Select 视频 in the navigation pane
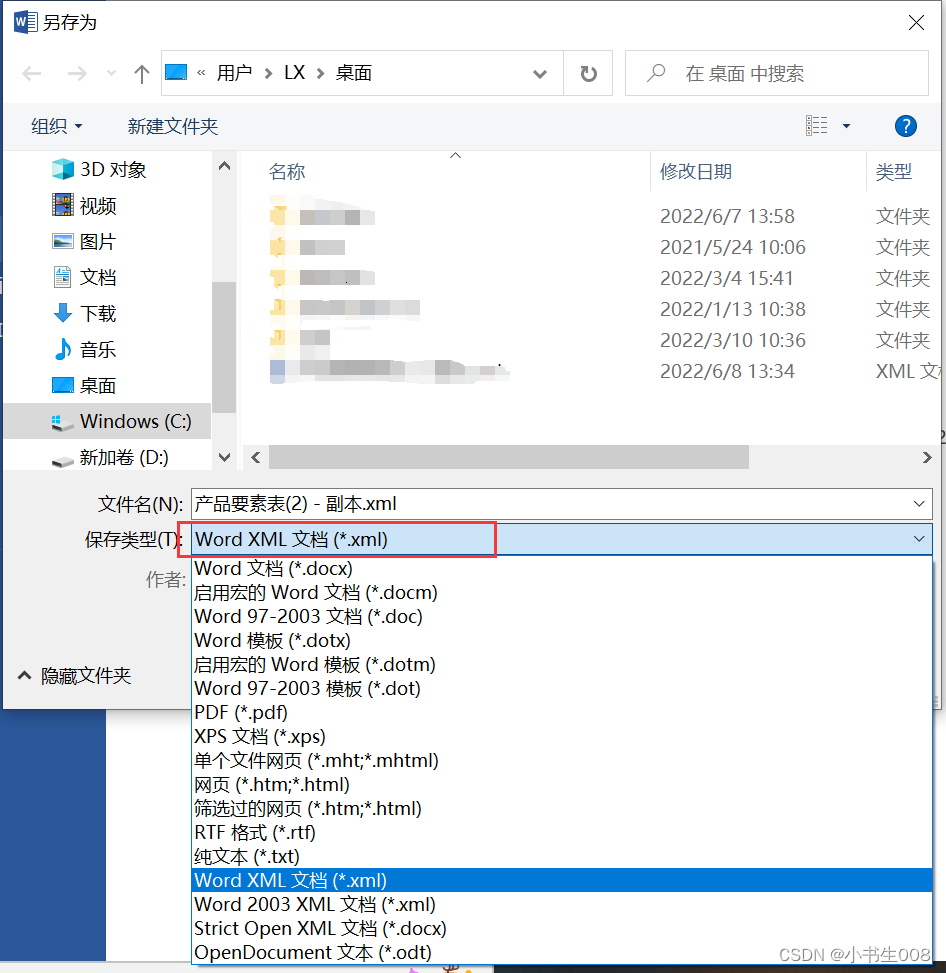946x973 pixels. (84, 205)
